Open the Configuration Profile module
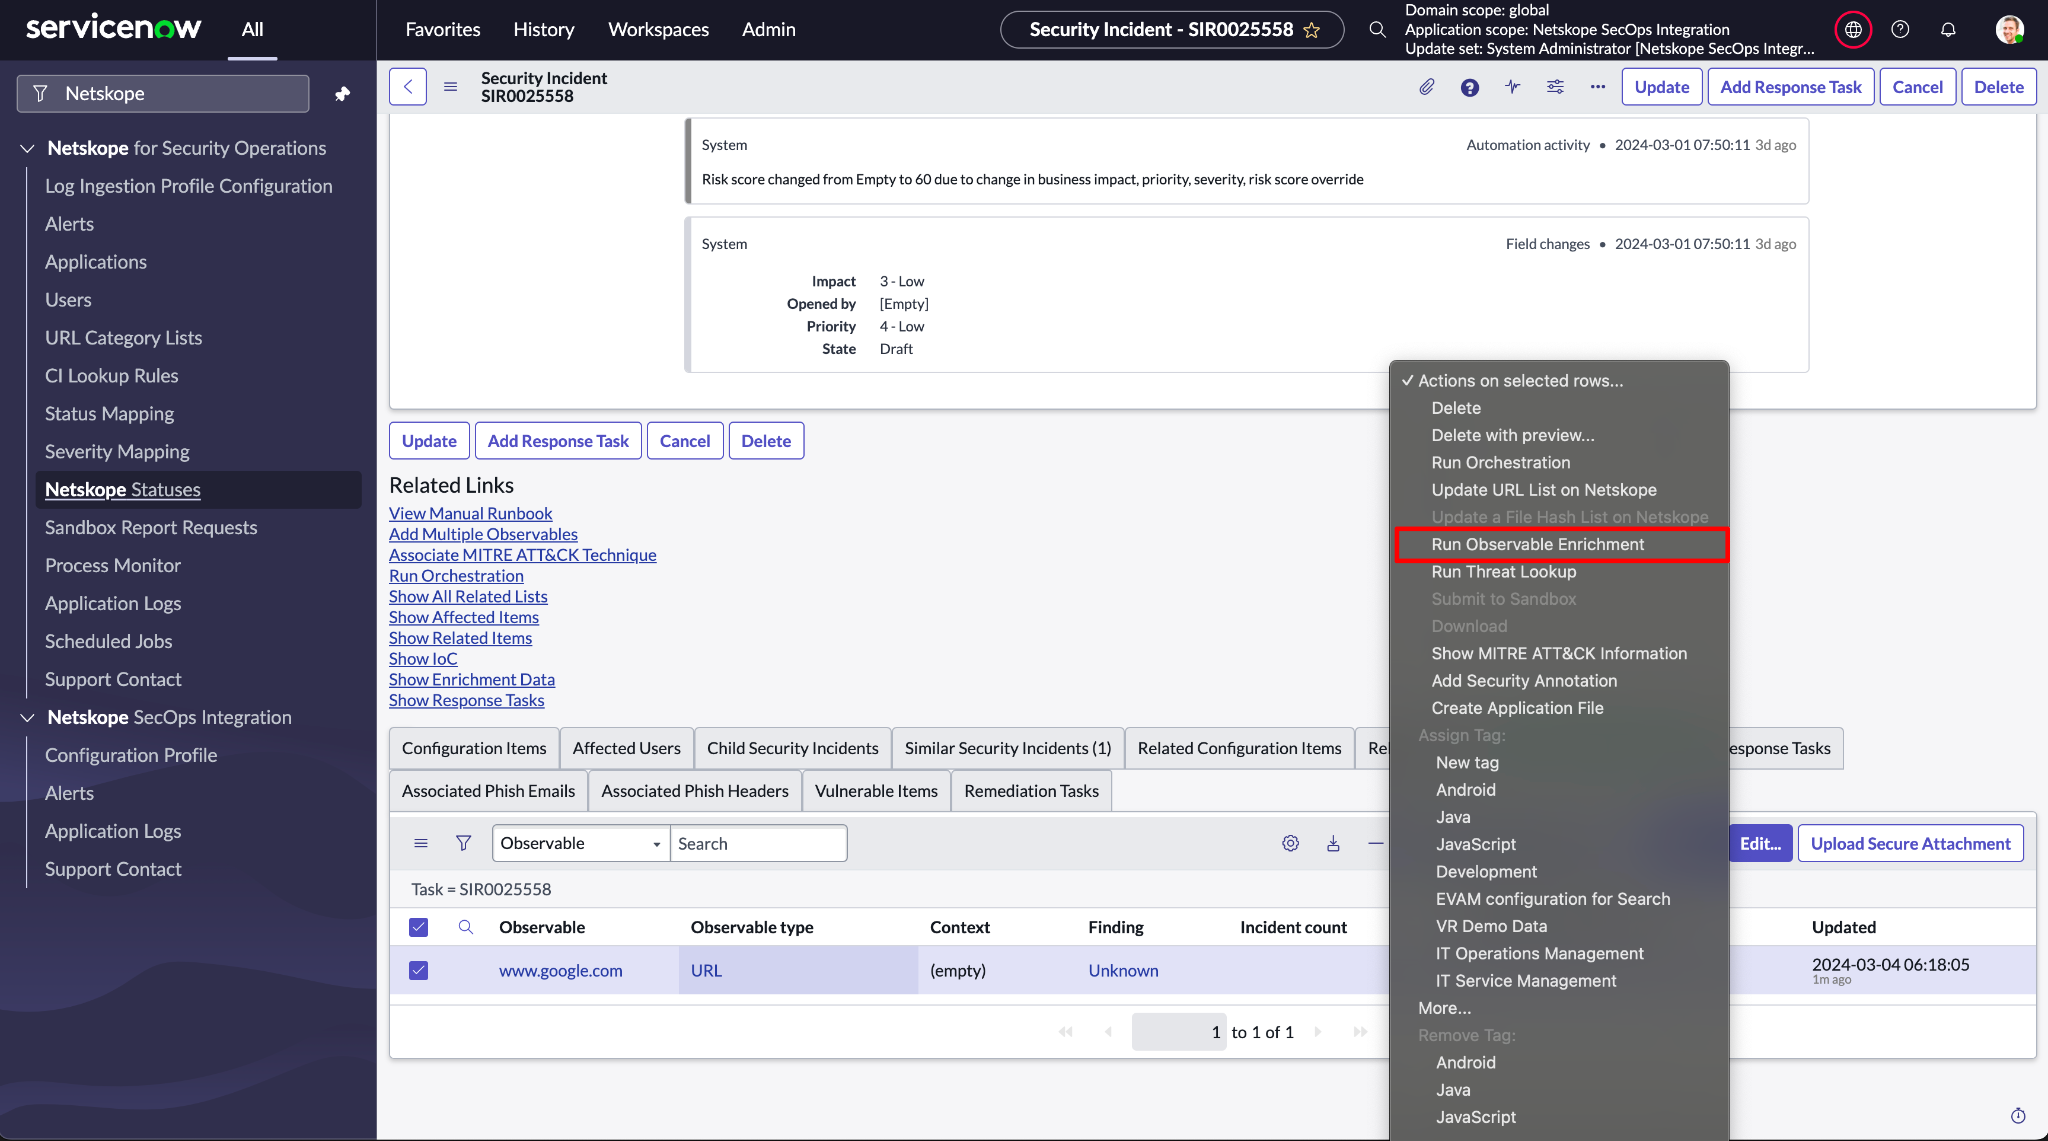 131,755
